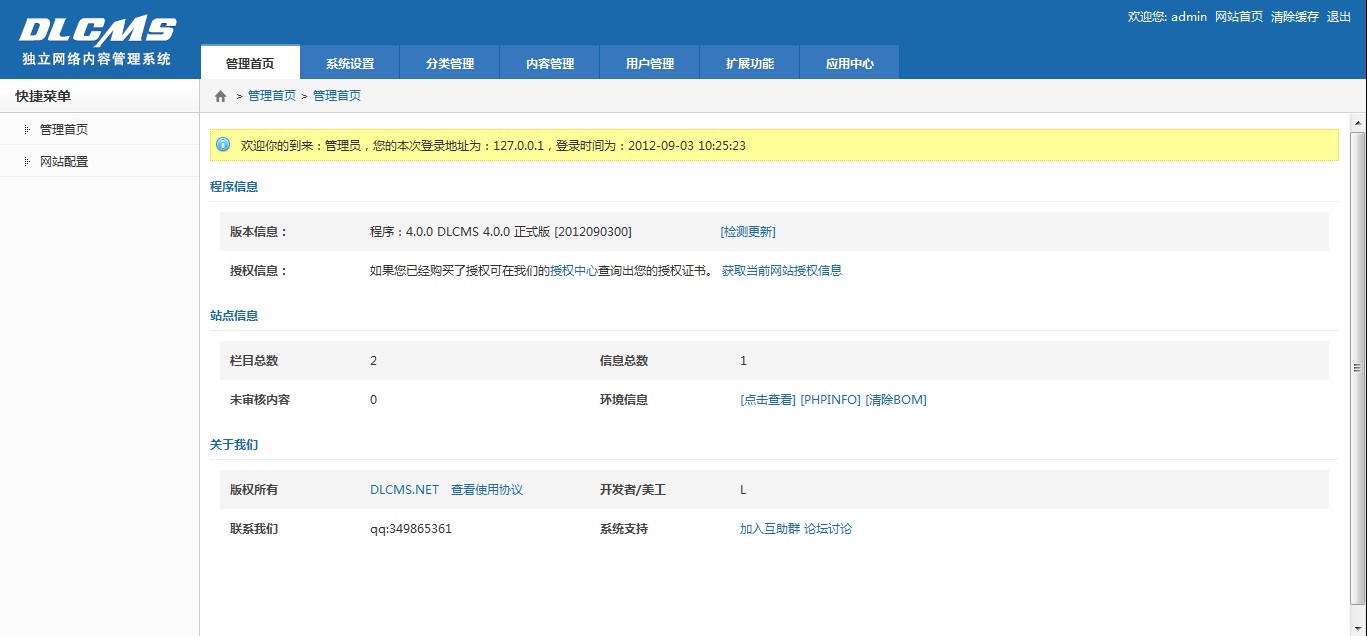The image size is (1367, 636).
Task: Open the [PHPINFO] environment link
Action: [x=830, y=400]
